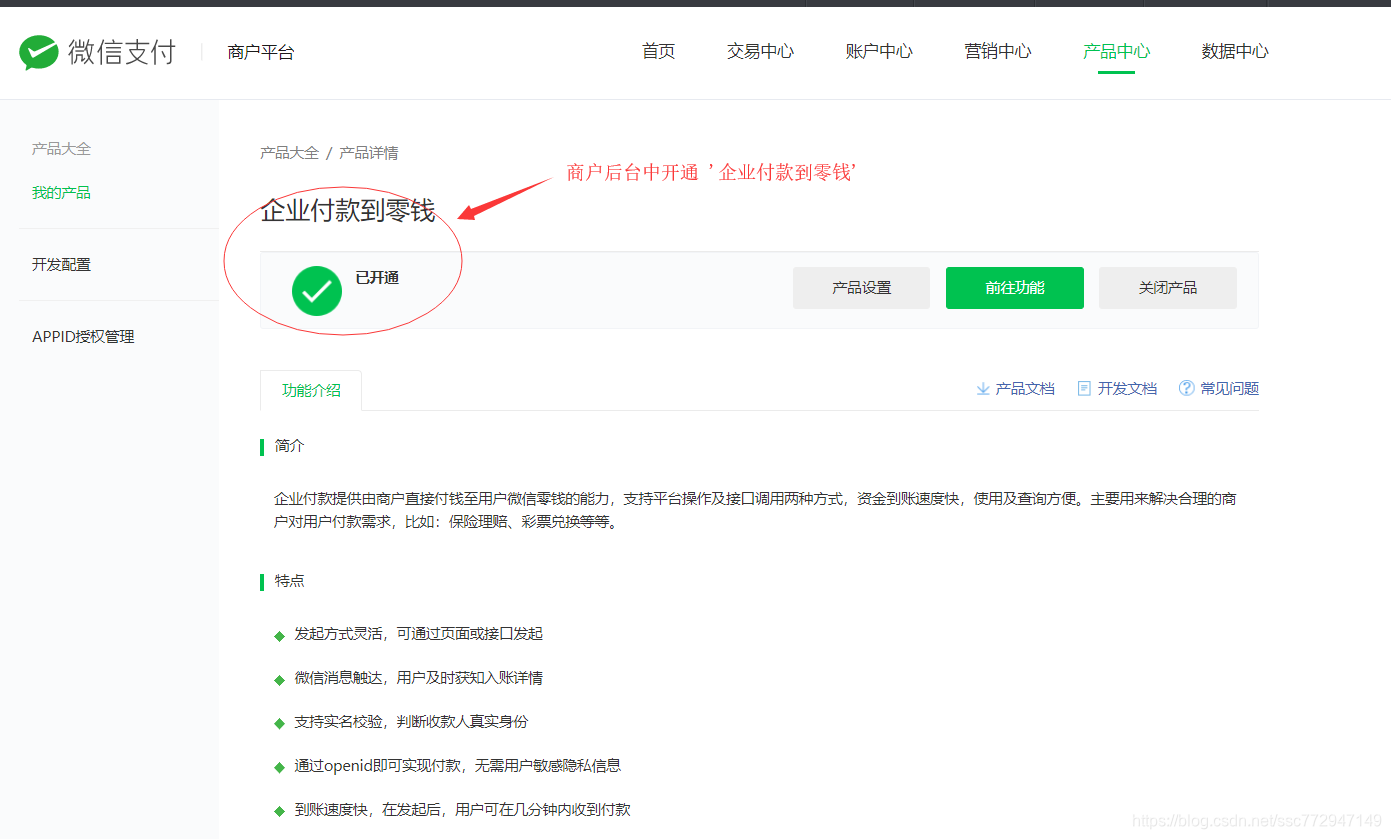Click the 特点 section heading

289,581
